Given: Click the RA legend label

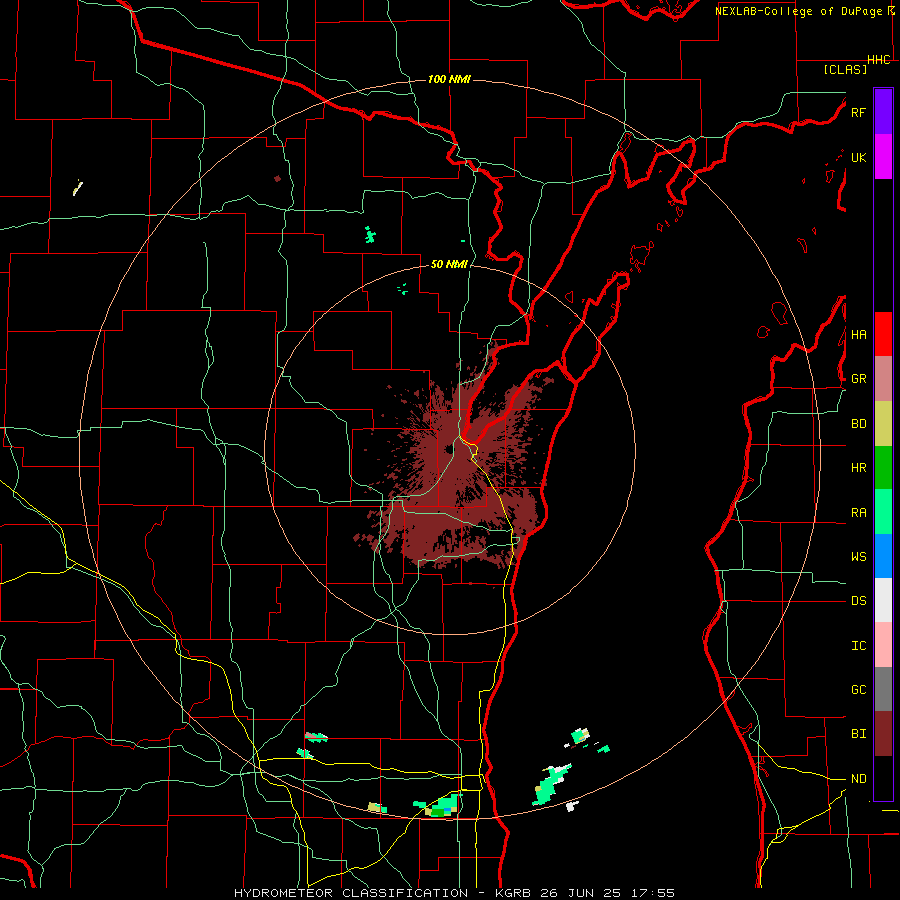Looking at the screenshot, I should tap(858, 513).
